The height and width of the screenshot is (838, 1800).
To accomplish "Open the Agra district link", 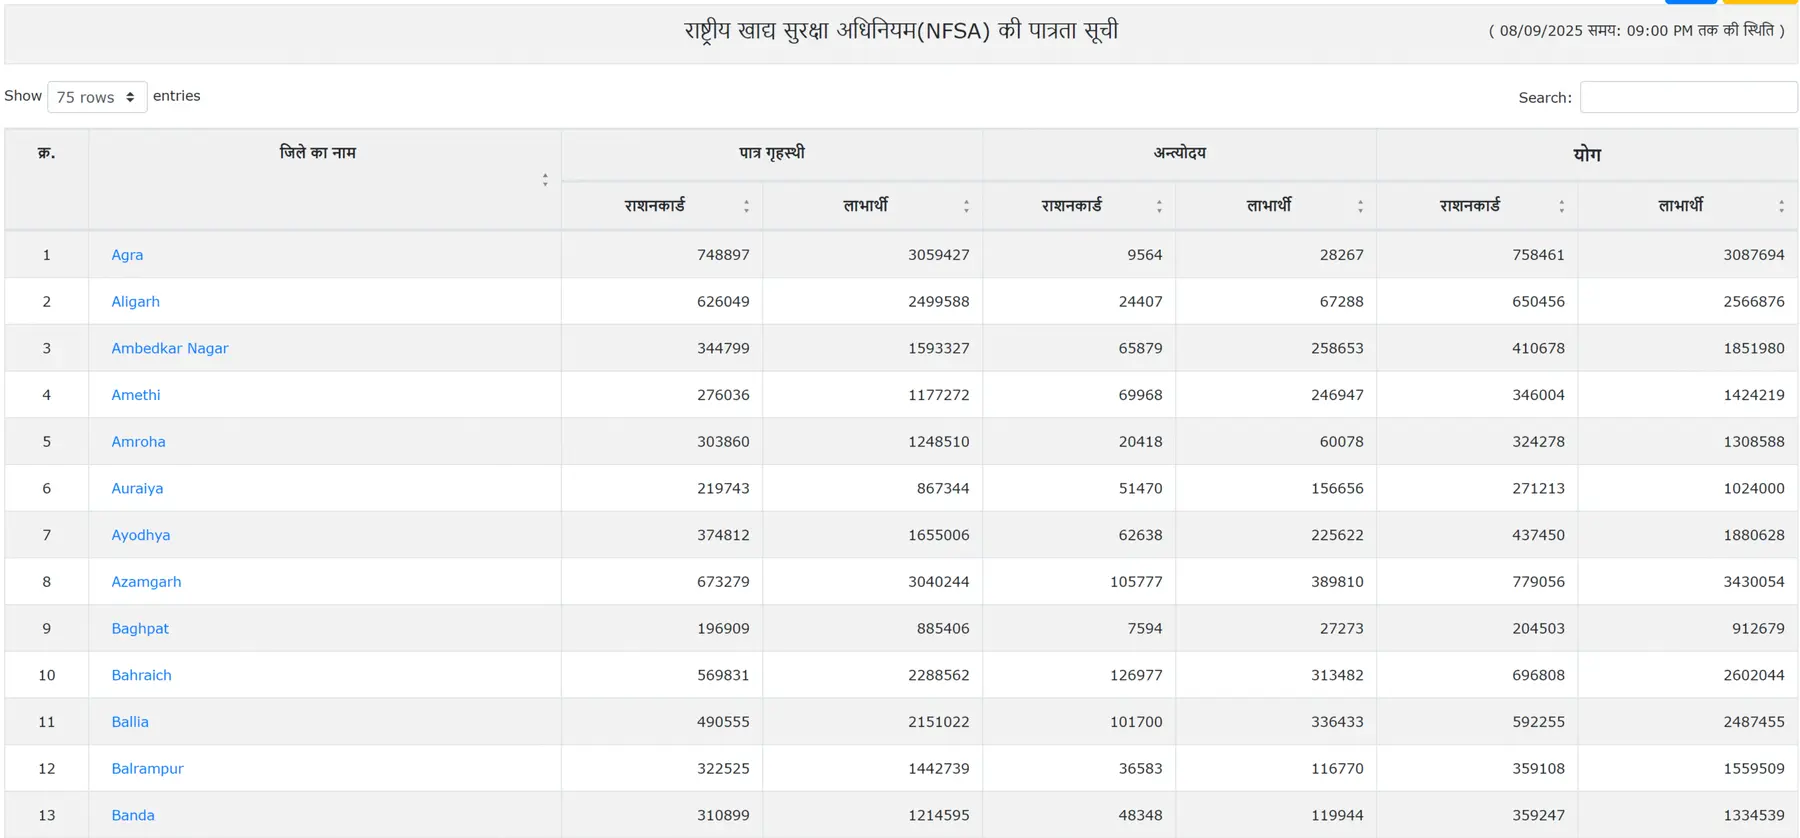I will point(127,255).
